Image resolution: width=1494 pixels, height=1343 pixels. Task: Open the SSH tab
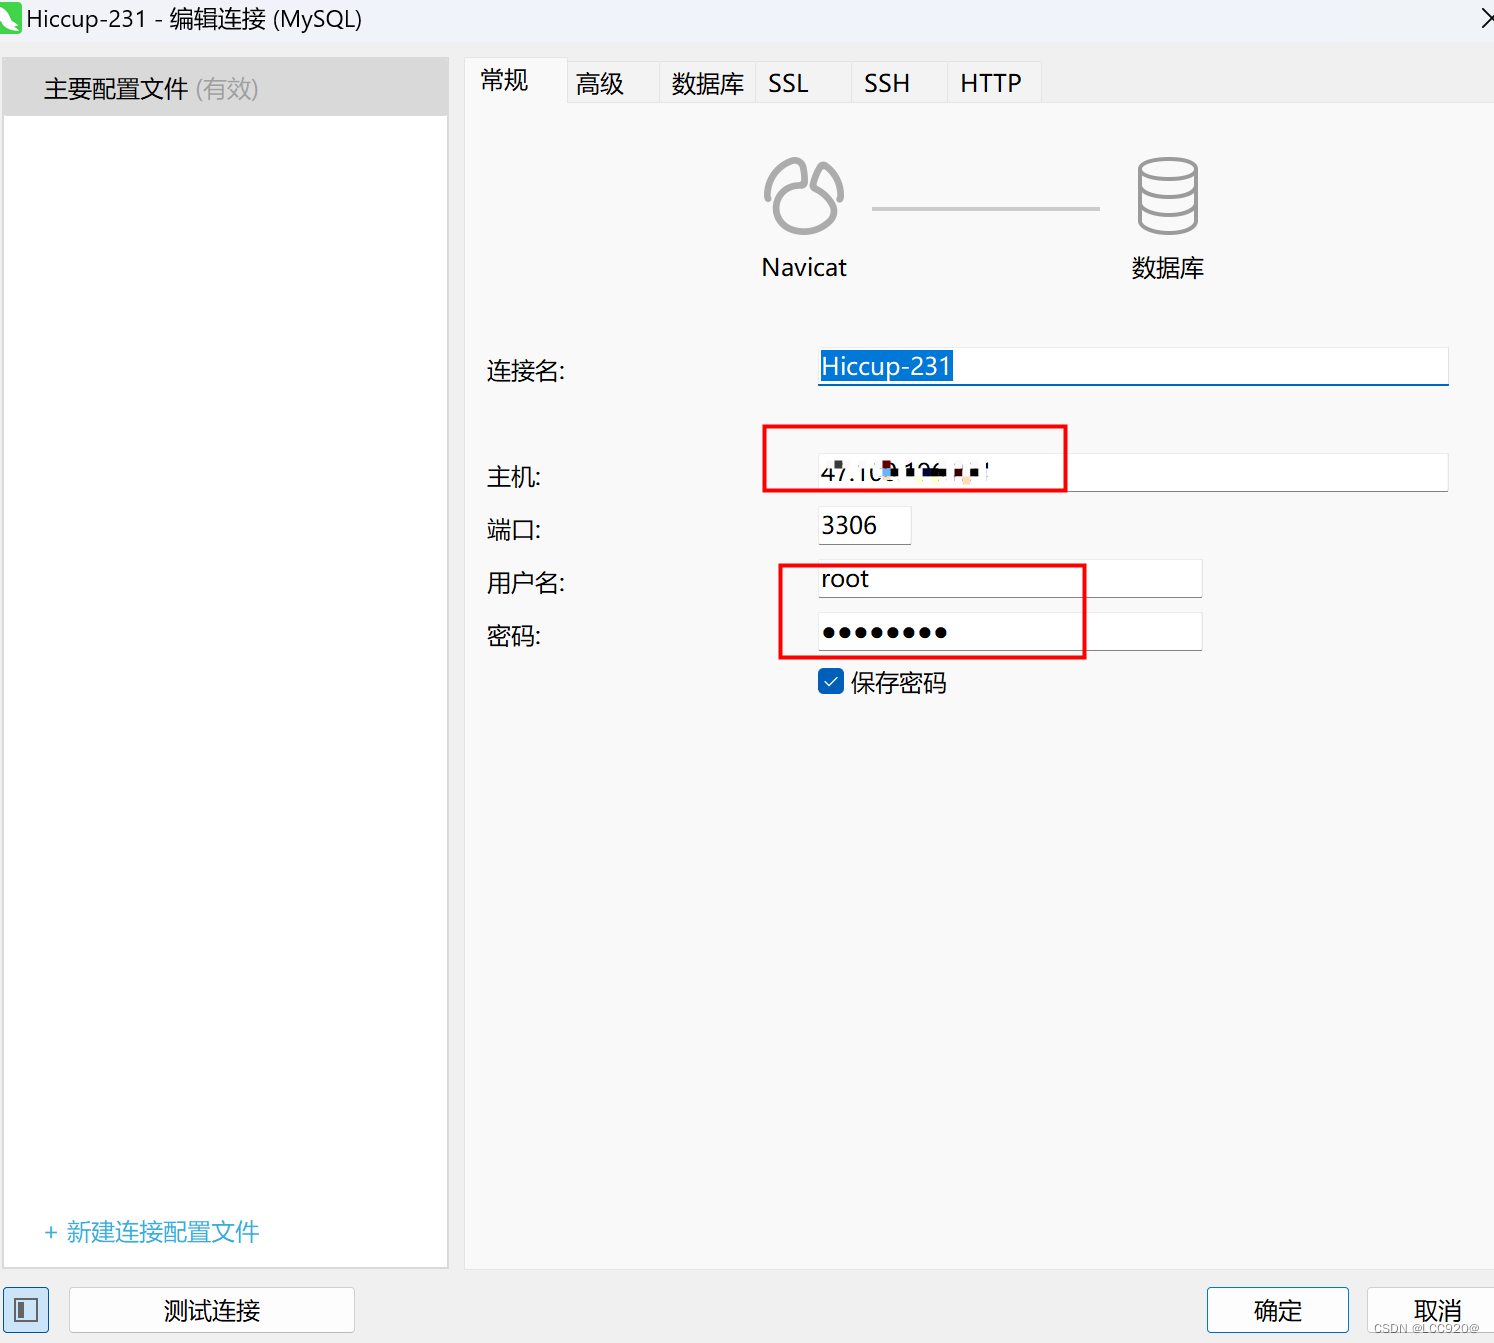coord(887,83)
